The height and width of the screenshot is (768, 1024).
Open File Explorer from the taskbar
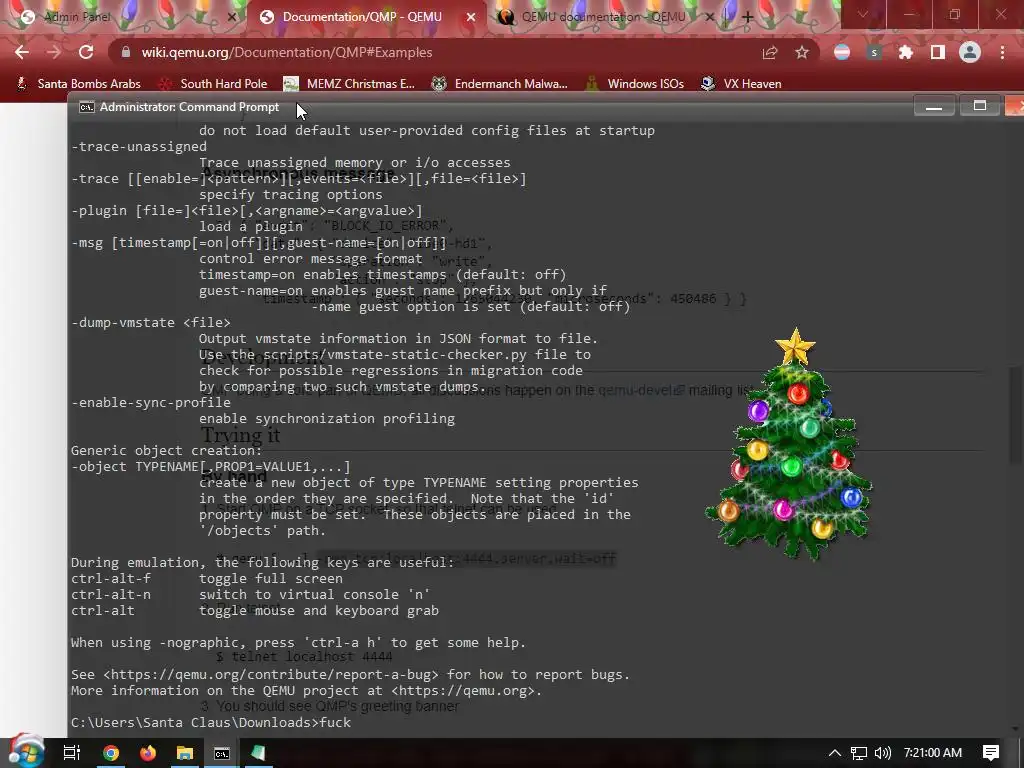(185, 753)
